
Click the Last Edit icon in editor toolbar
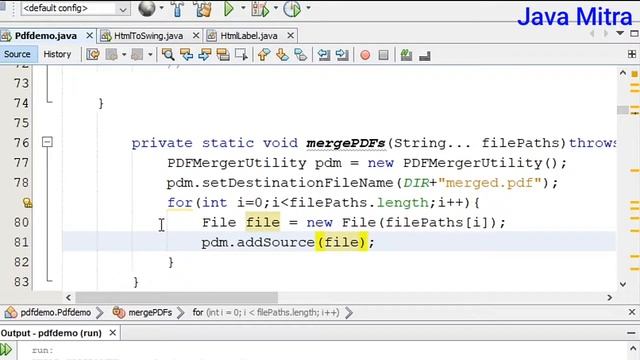click(93, 55)
